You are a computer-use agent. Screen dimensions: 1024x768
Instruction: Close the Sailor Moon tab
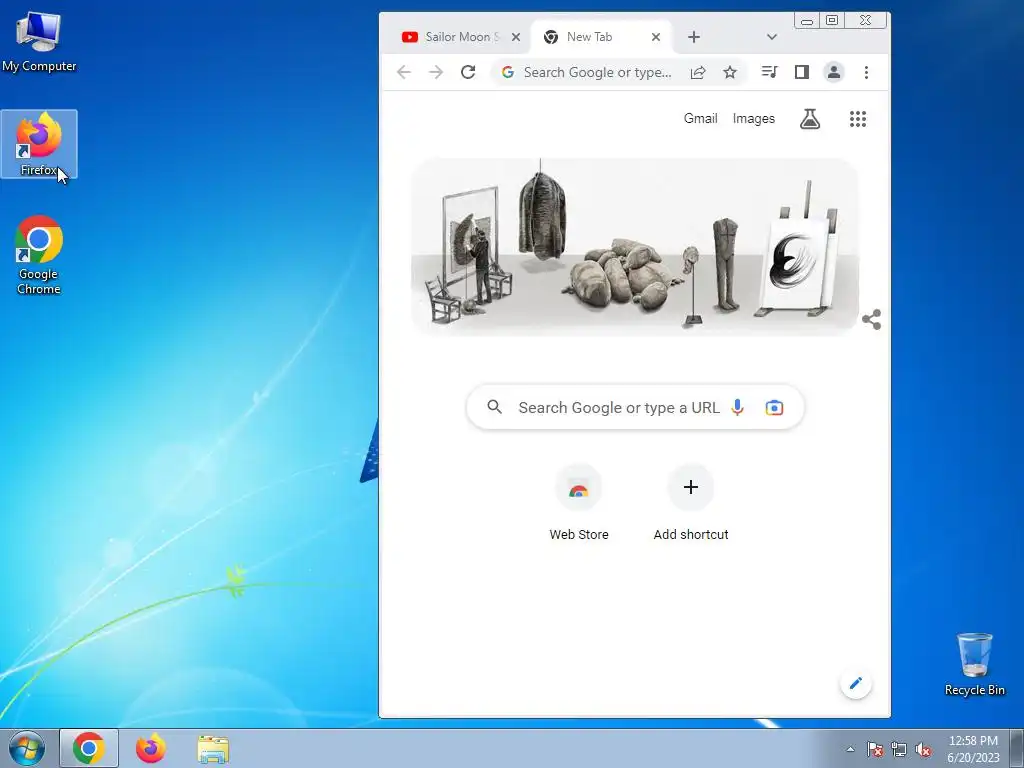[x=516, y=37]
